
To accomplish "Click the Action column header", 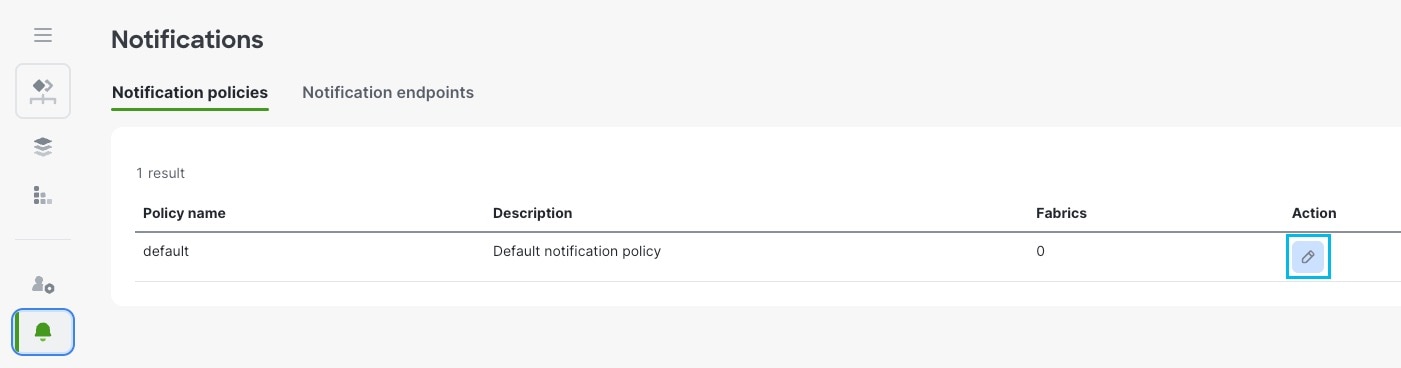I will pos(1314,213).
